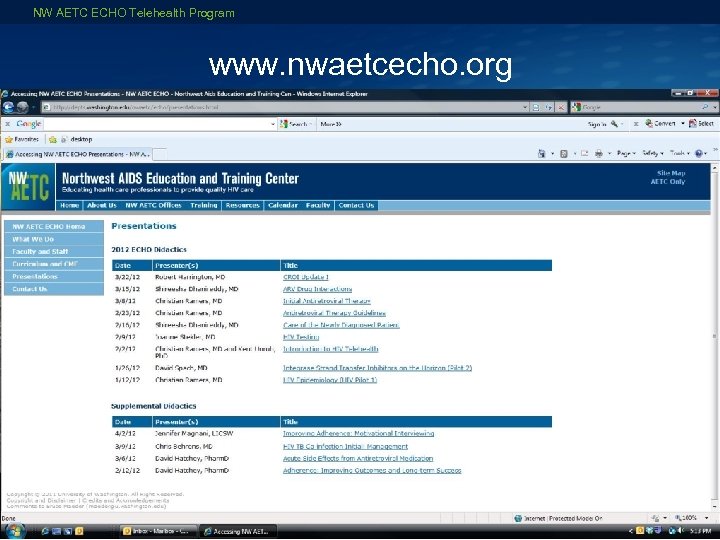The width and height of the screenshot is (720, 540).
Task: Open Presentations sidebar link
Action: [x=54, y=276]
